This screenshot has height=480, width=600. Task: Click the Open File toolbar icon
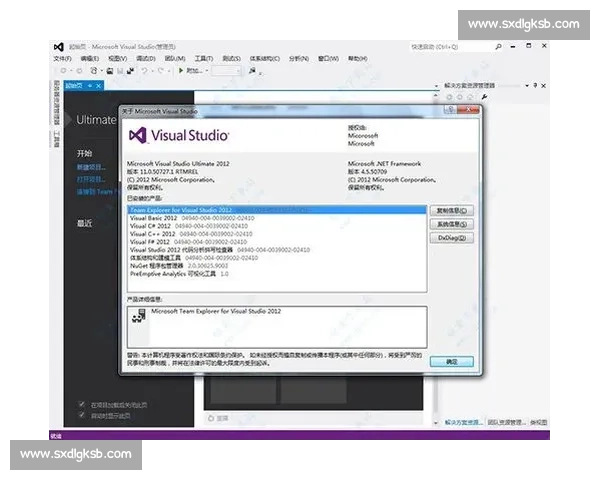coord(110,71)
